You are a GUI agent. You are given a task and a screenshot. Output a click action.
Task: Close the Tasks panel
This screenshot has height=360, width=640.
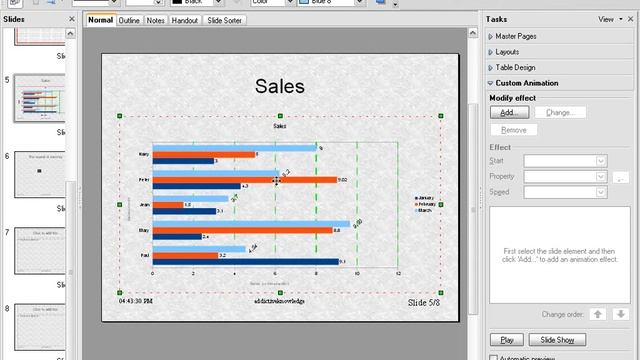[x=630, y=19]
